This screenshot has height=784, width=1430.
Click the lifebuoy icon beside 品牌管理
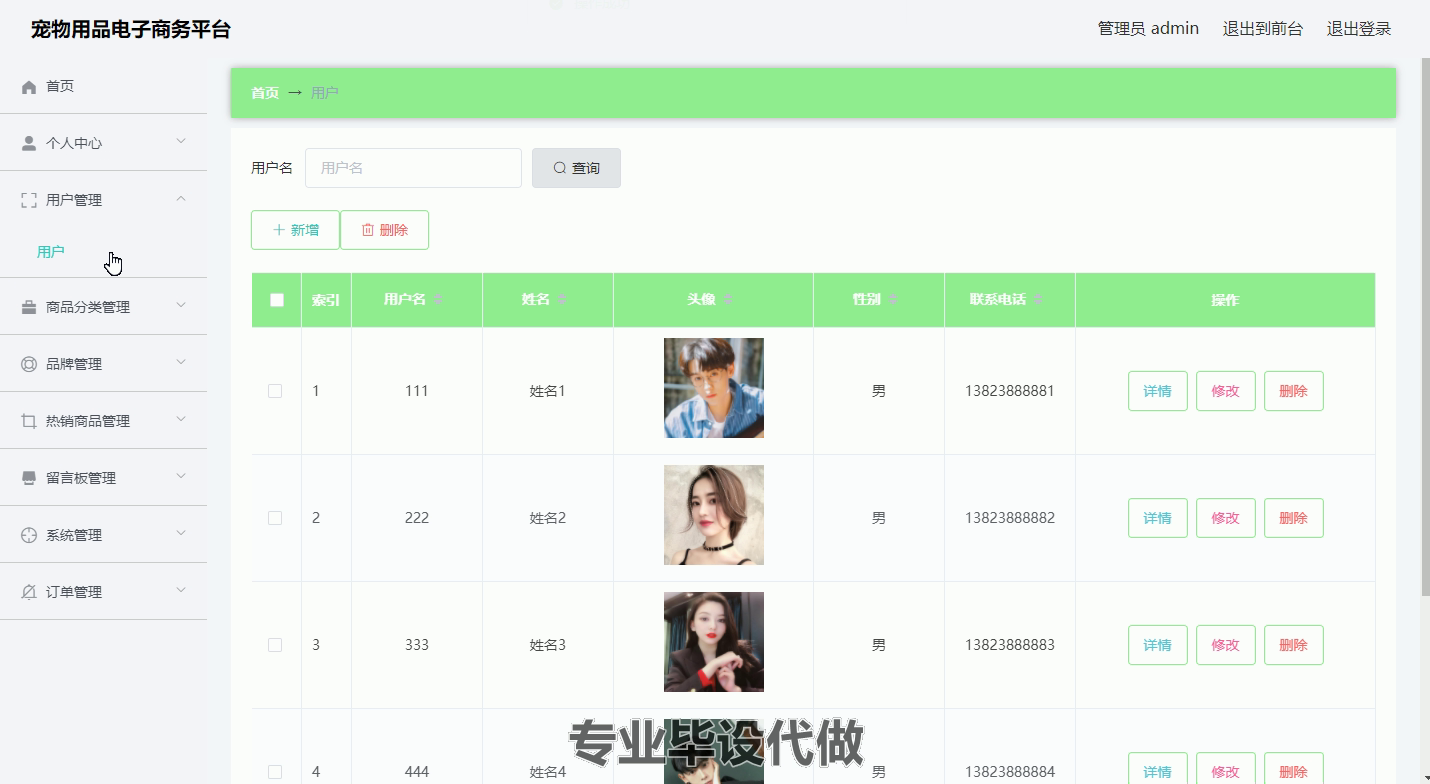click(x=29, y=365)
